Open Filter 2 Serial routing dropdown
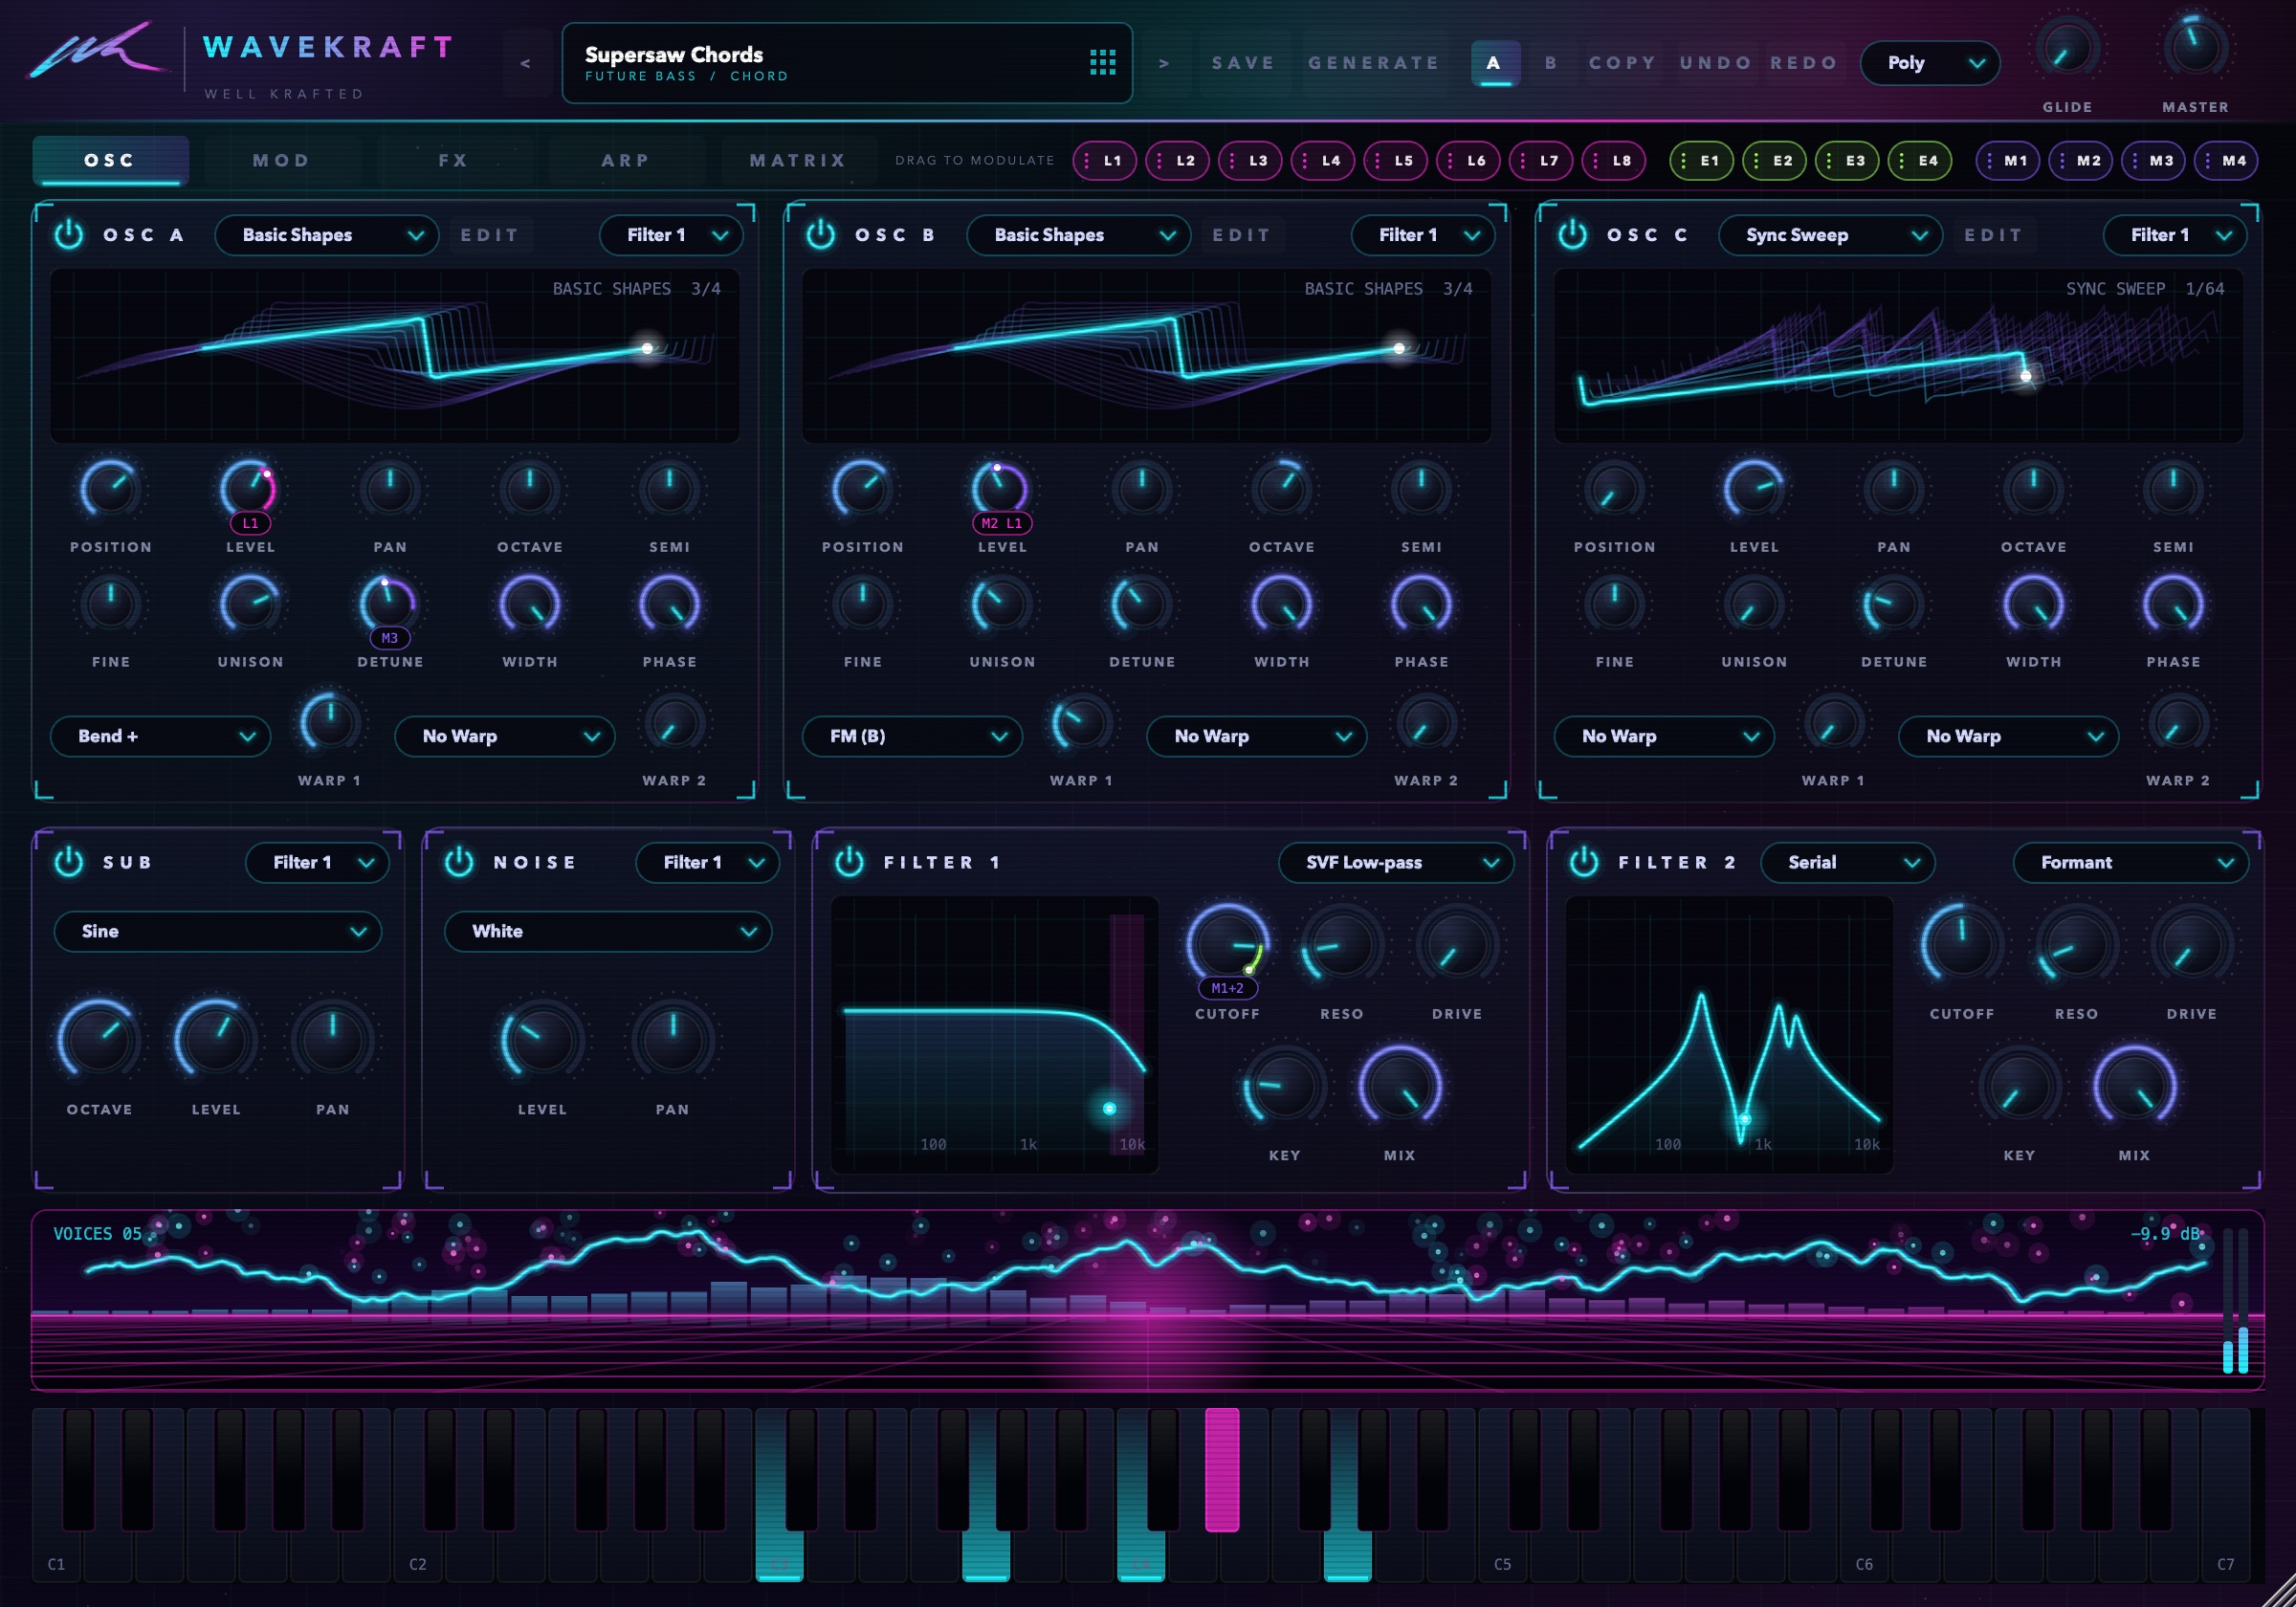 click(x=1847, y=862)
